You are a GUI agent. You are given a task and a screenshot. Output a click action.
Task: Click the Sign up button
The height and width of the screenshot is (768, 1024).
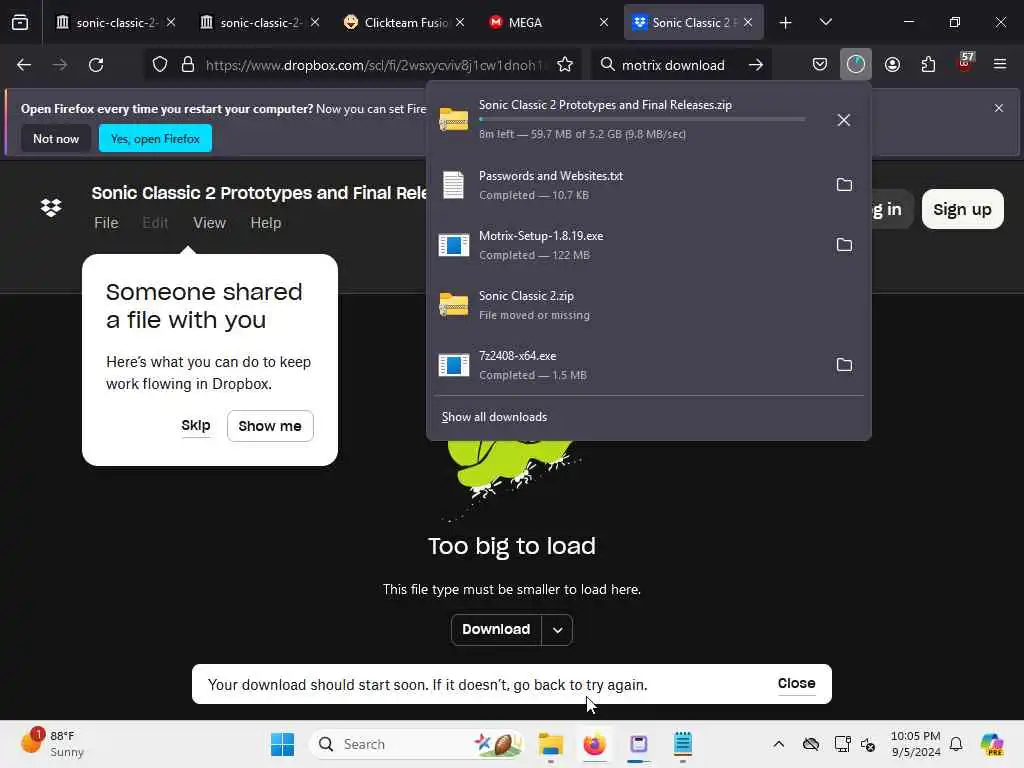pos(962,210)
